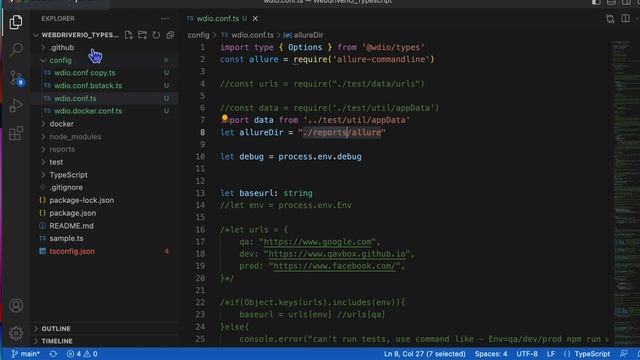Expand the node_modules folder
The width and height of the screenshot is (640, 360).
tap(75, 137)
